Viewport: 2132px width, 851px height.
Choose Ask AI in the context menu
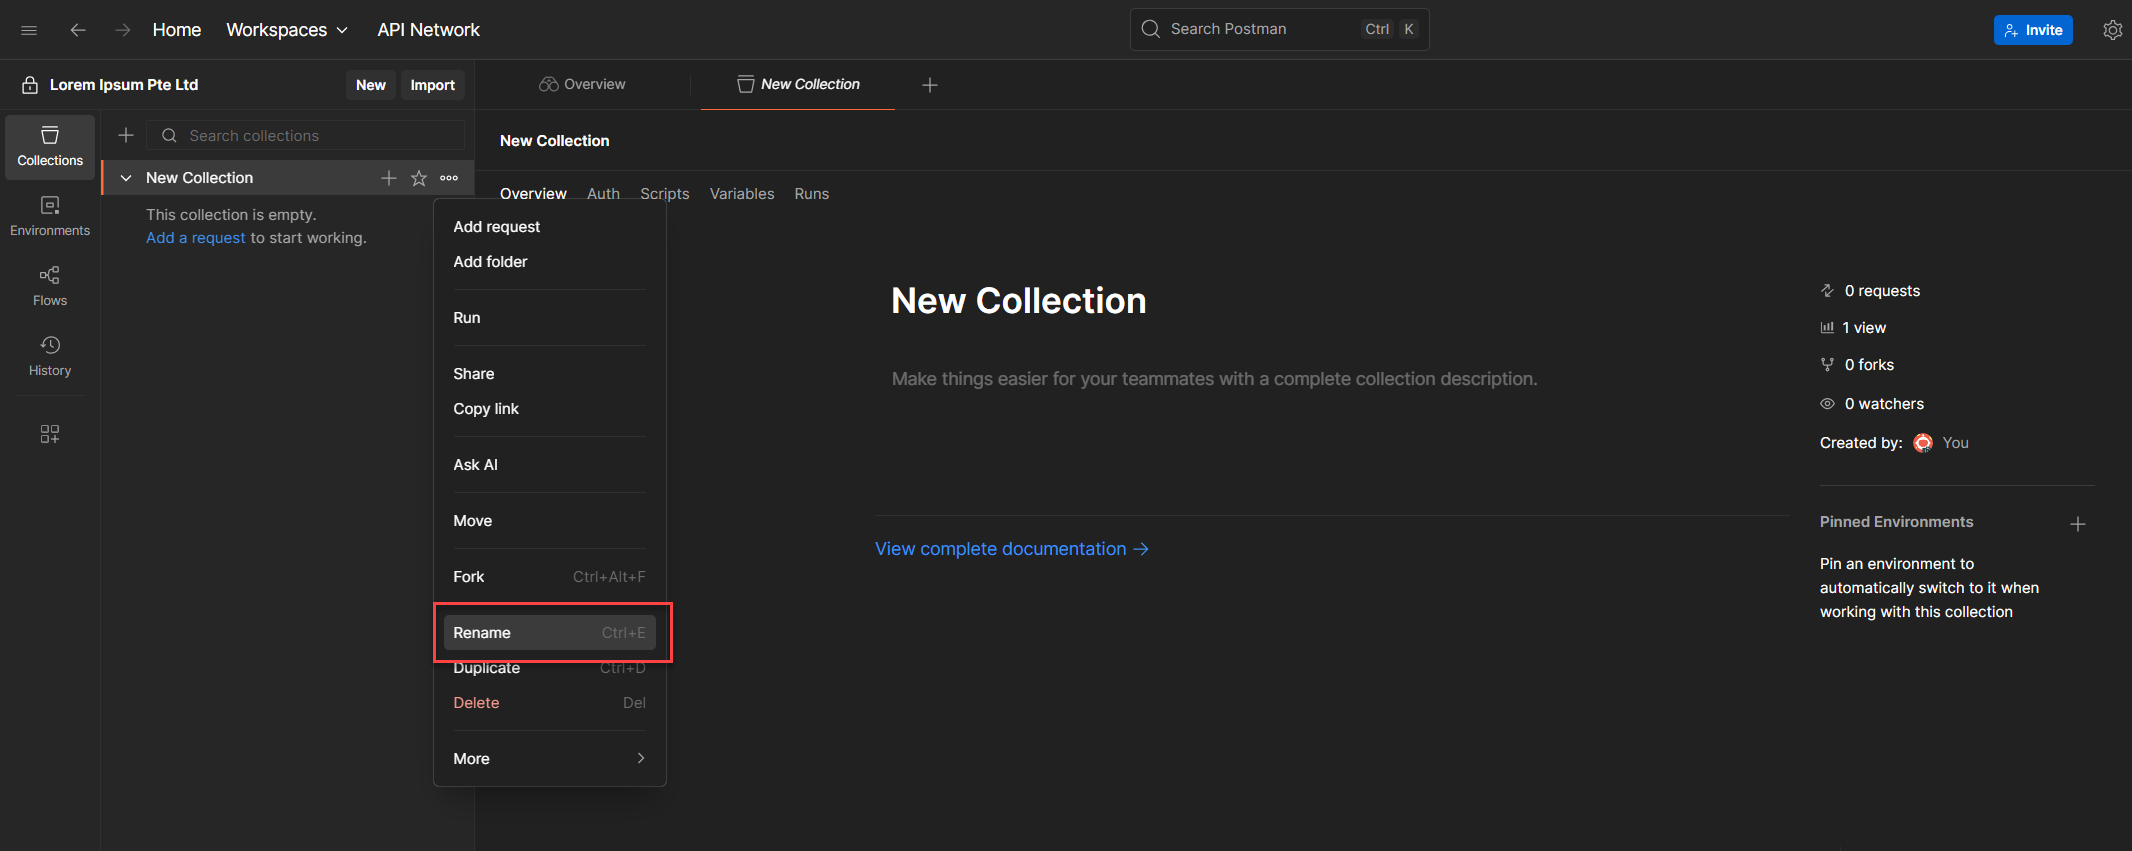click(550, 465)
